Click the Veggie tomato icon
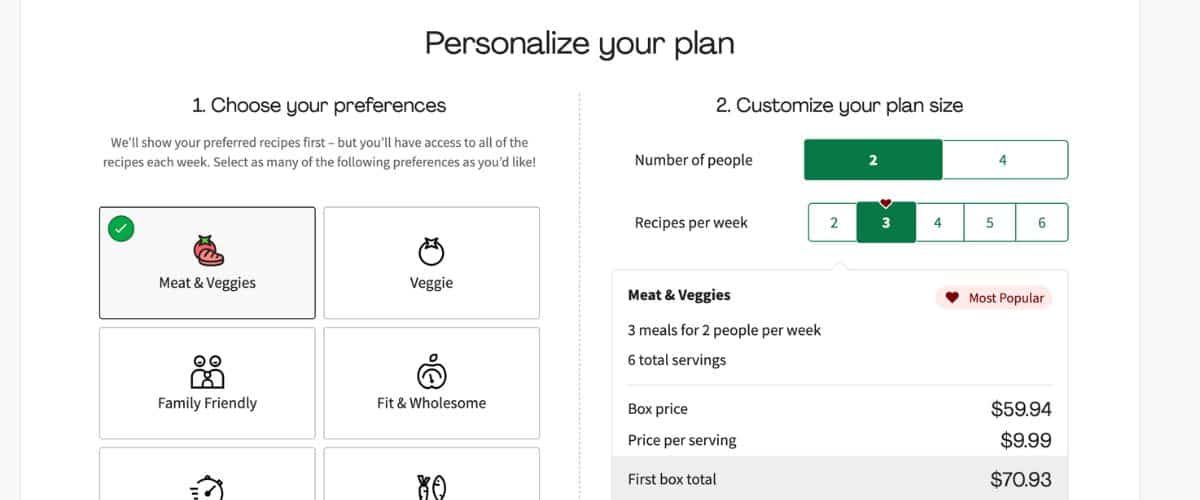 431,250
